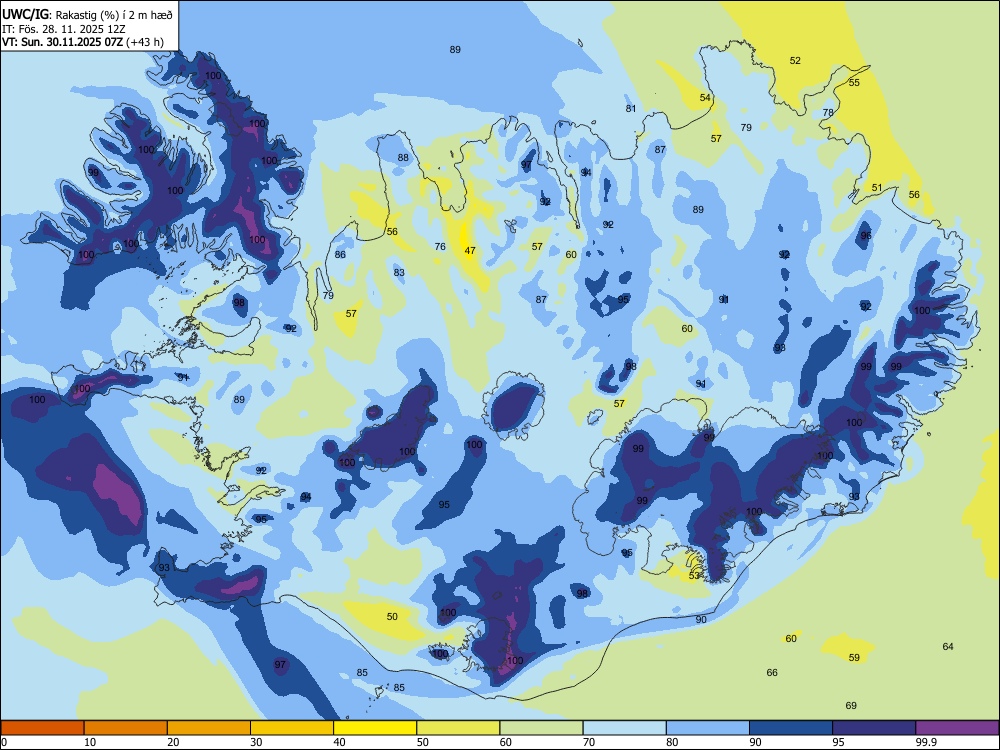
Task: Click the legend tick label '10'
Action: pos(90,742)
